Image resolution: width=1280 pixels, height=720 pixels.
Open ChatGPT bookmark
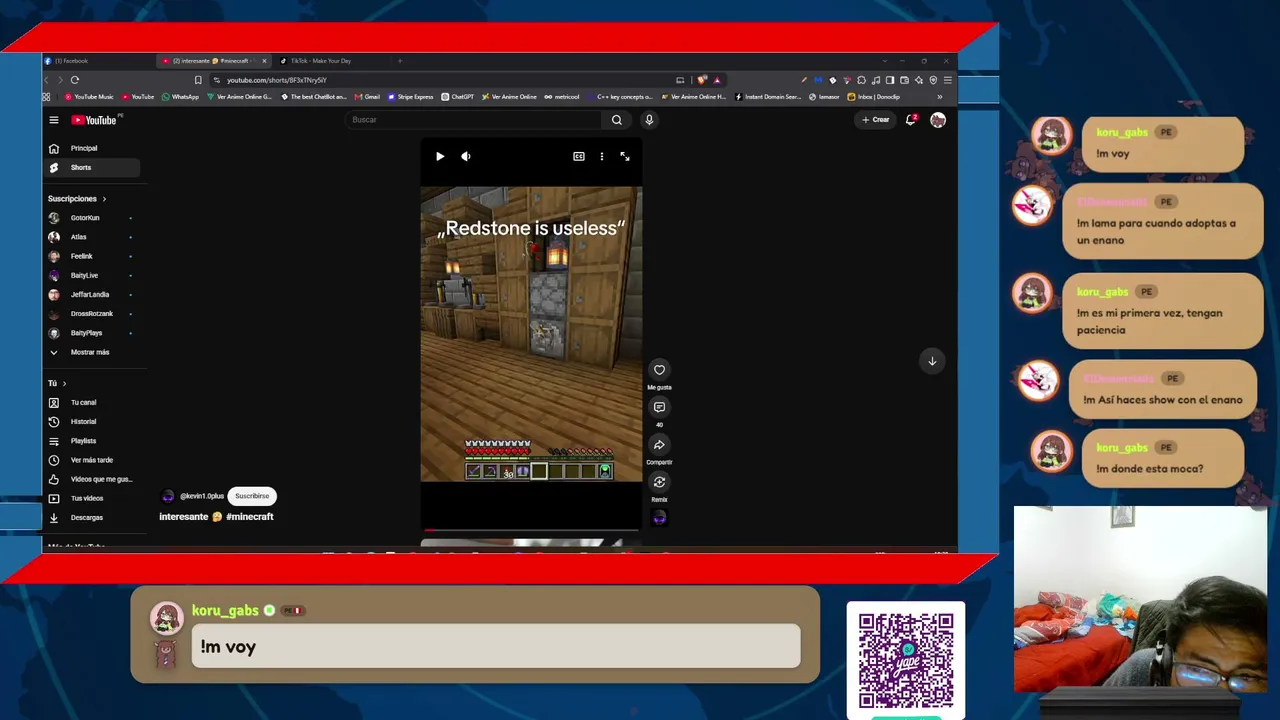[x=458, y=97]
